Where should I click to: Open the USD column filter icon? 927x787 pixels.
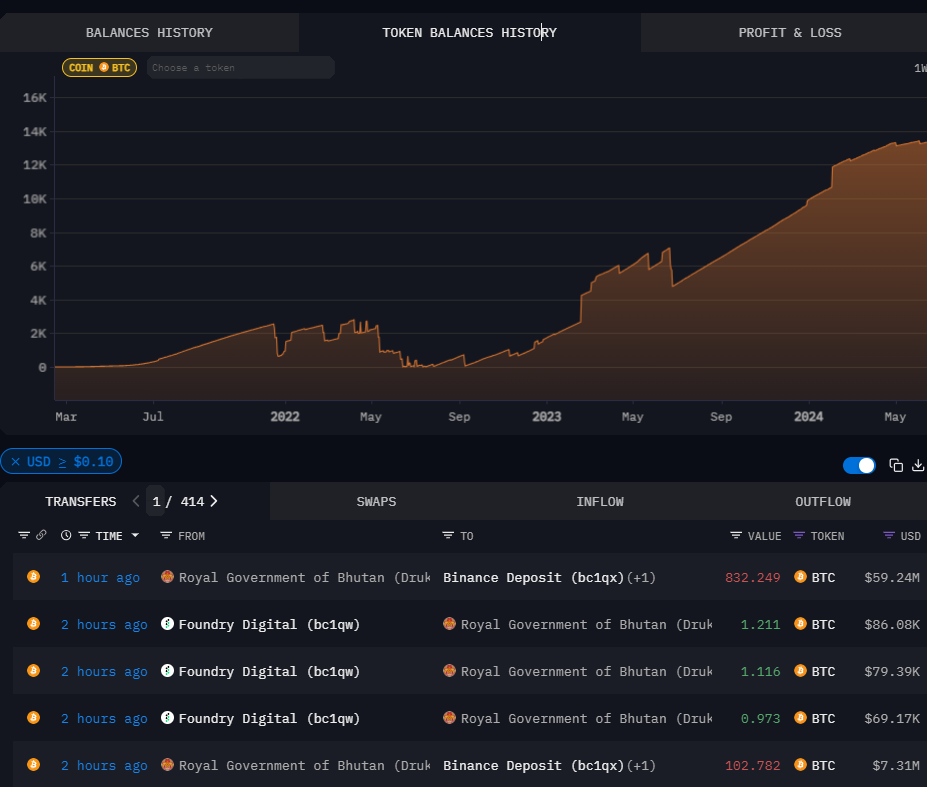tap(889, 536)
